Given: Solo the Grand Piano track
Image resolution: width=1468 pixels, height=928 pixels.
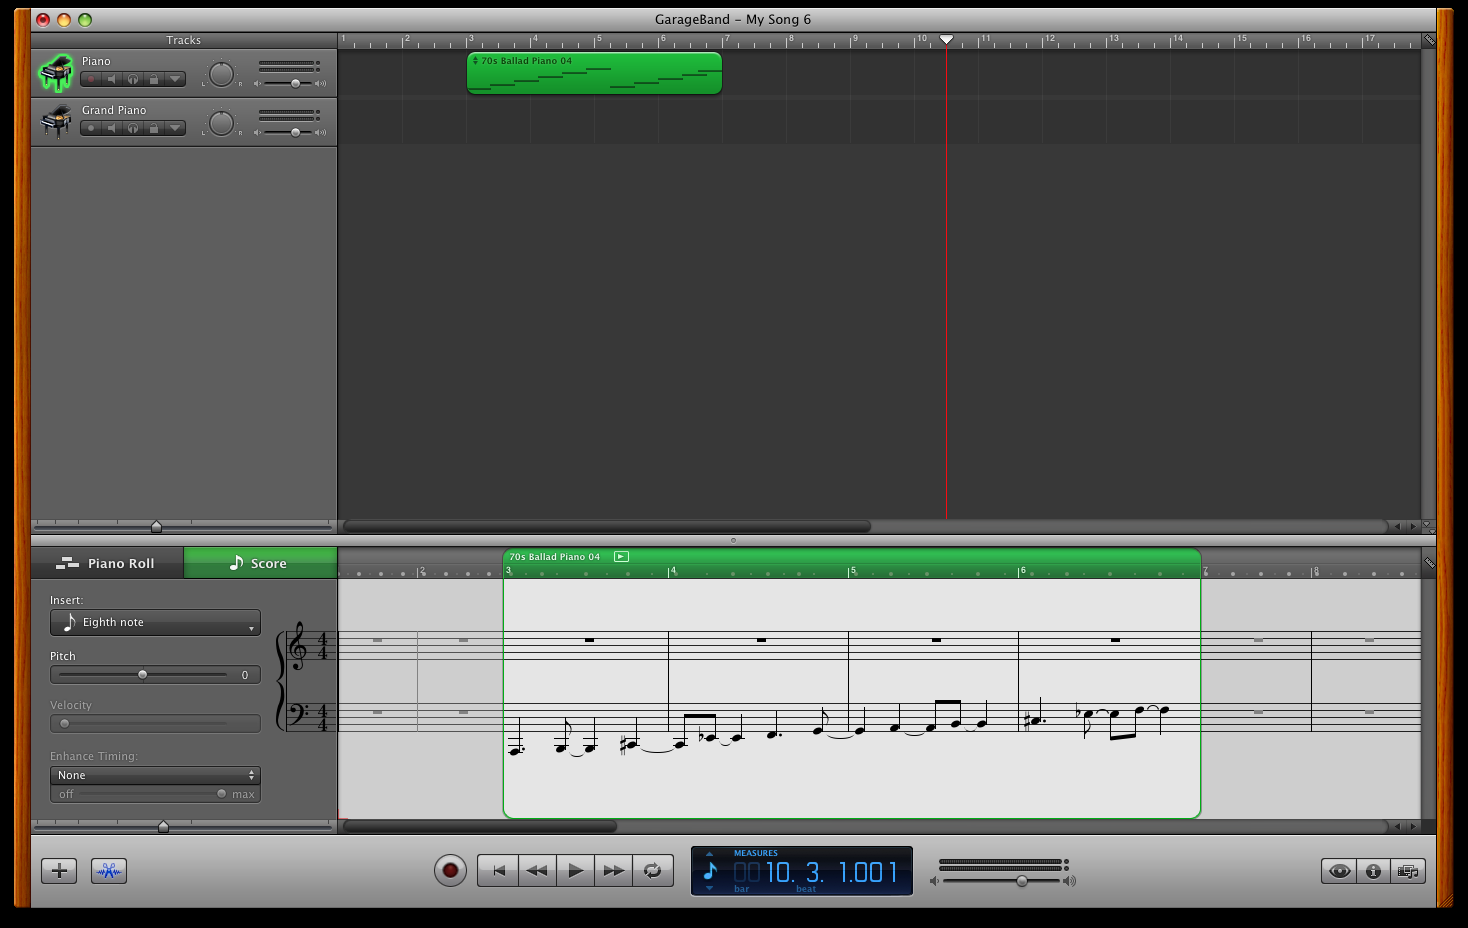Looking at the screenshot, I should tap(133, 128).
